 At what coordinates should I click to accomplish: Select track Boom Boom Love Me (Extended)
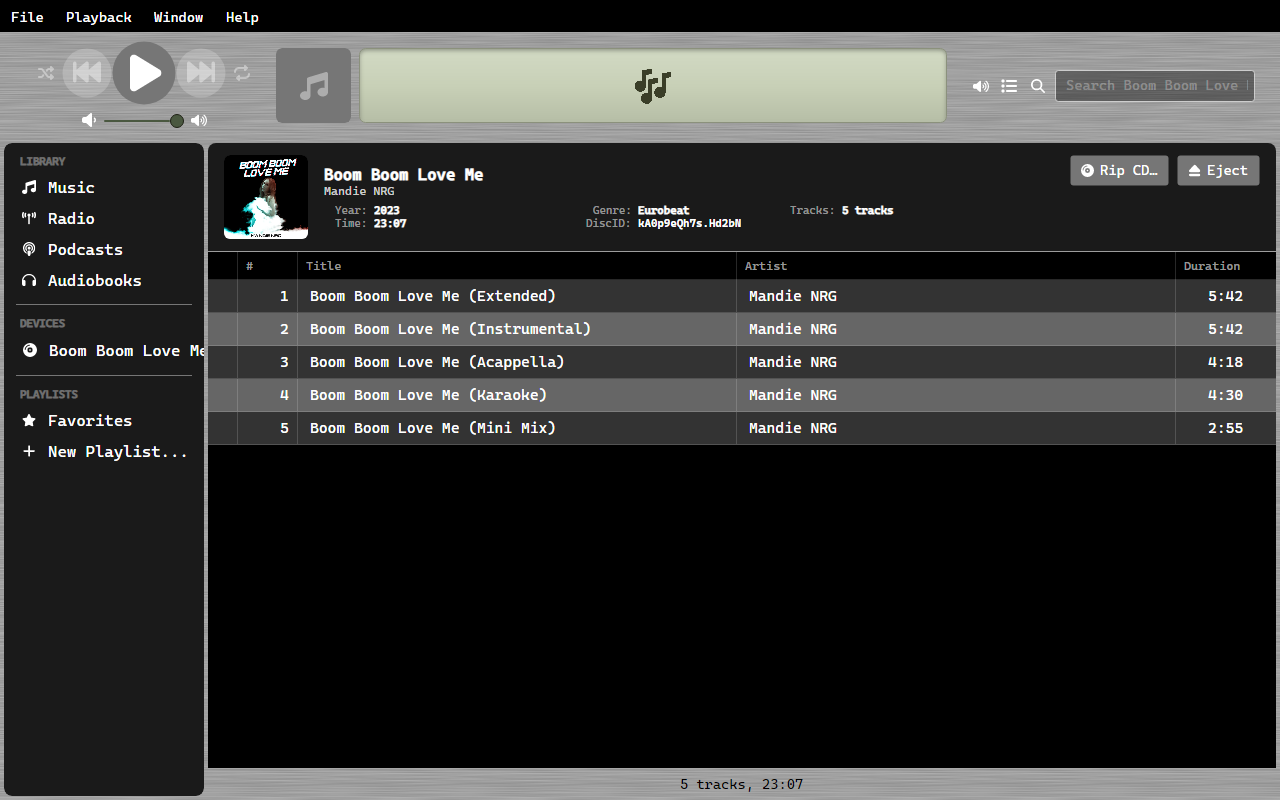744,296
